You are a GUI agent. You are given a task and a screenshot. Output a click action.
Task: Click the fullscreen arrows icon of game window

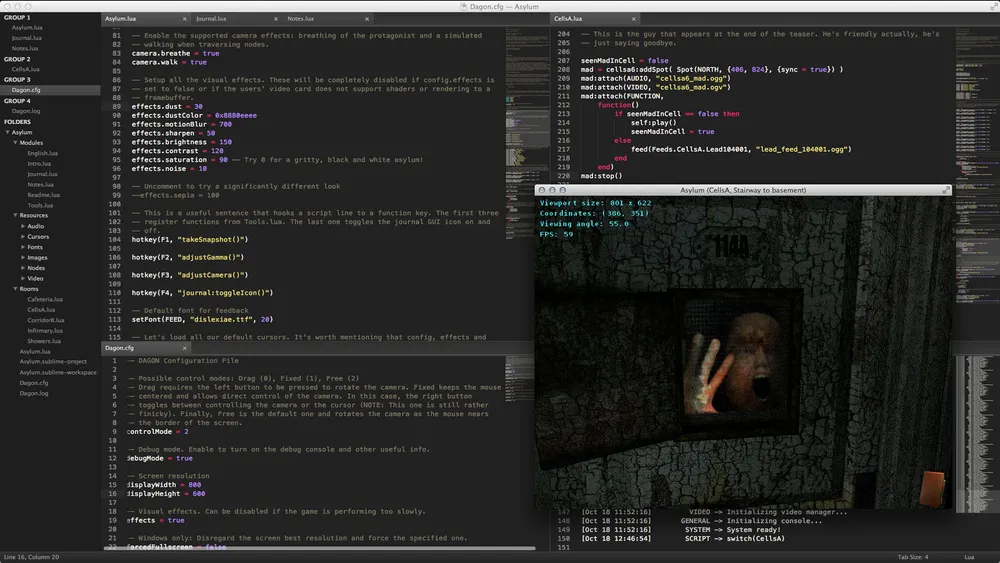tap(946, 189)
